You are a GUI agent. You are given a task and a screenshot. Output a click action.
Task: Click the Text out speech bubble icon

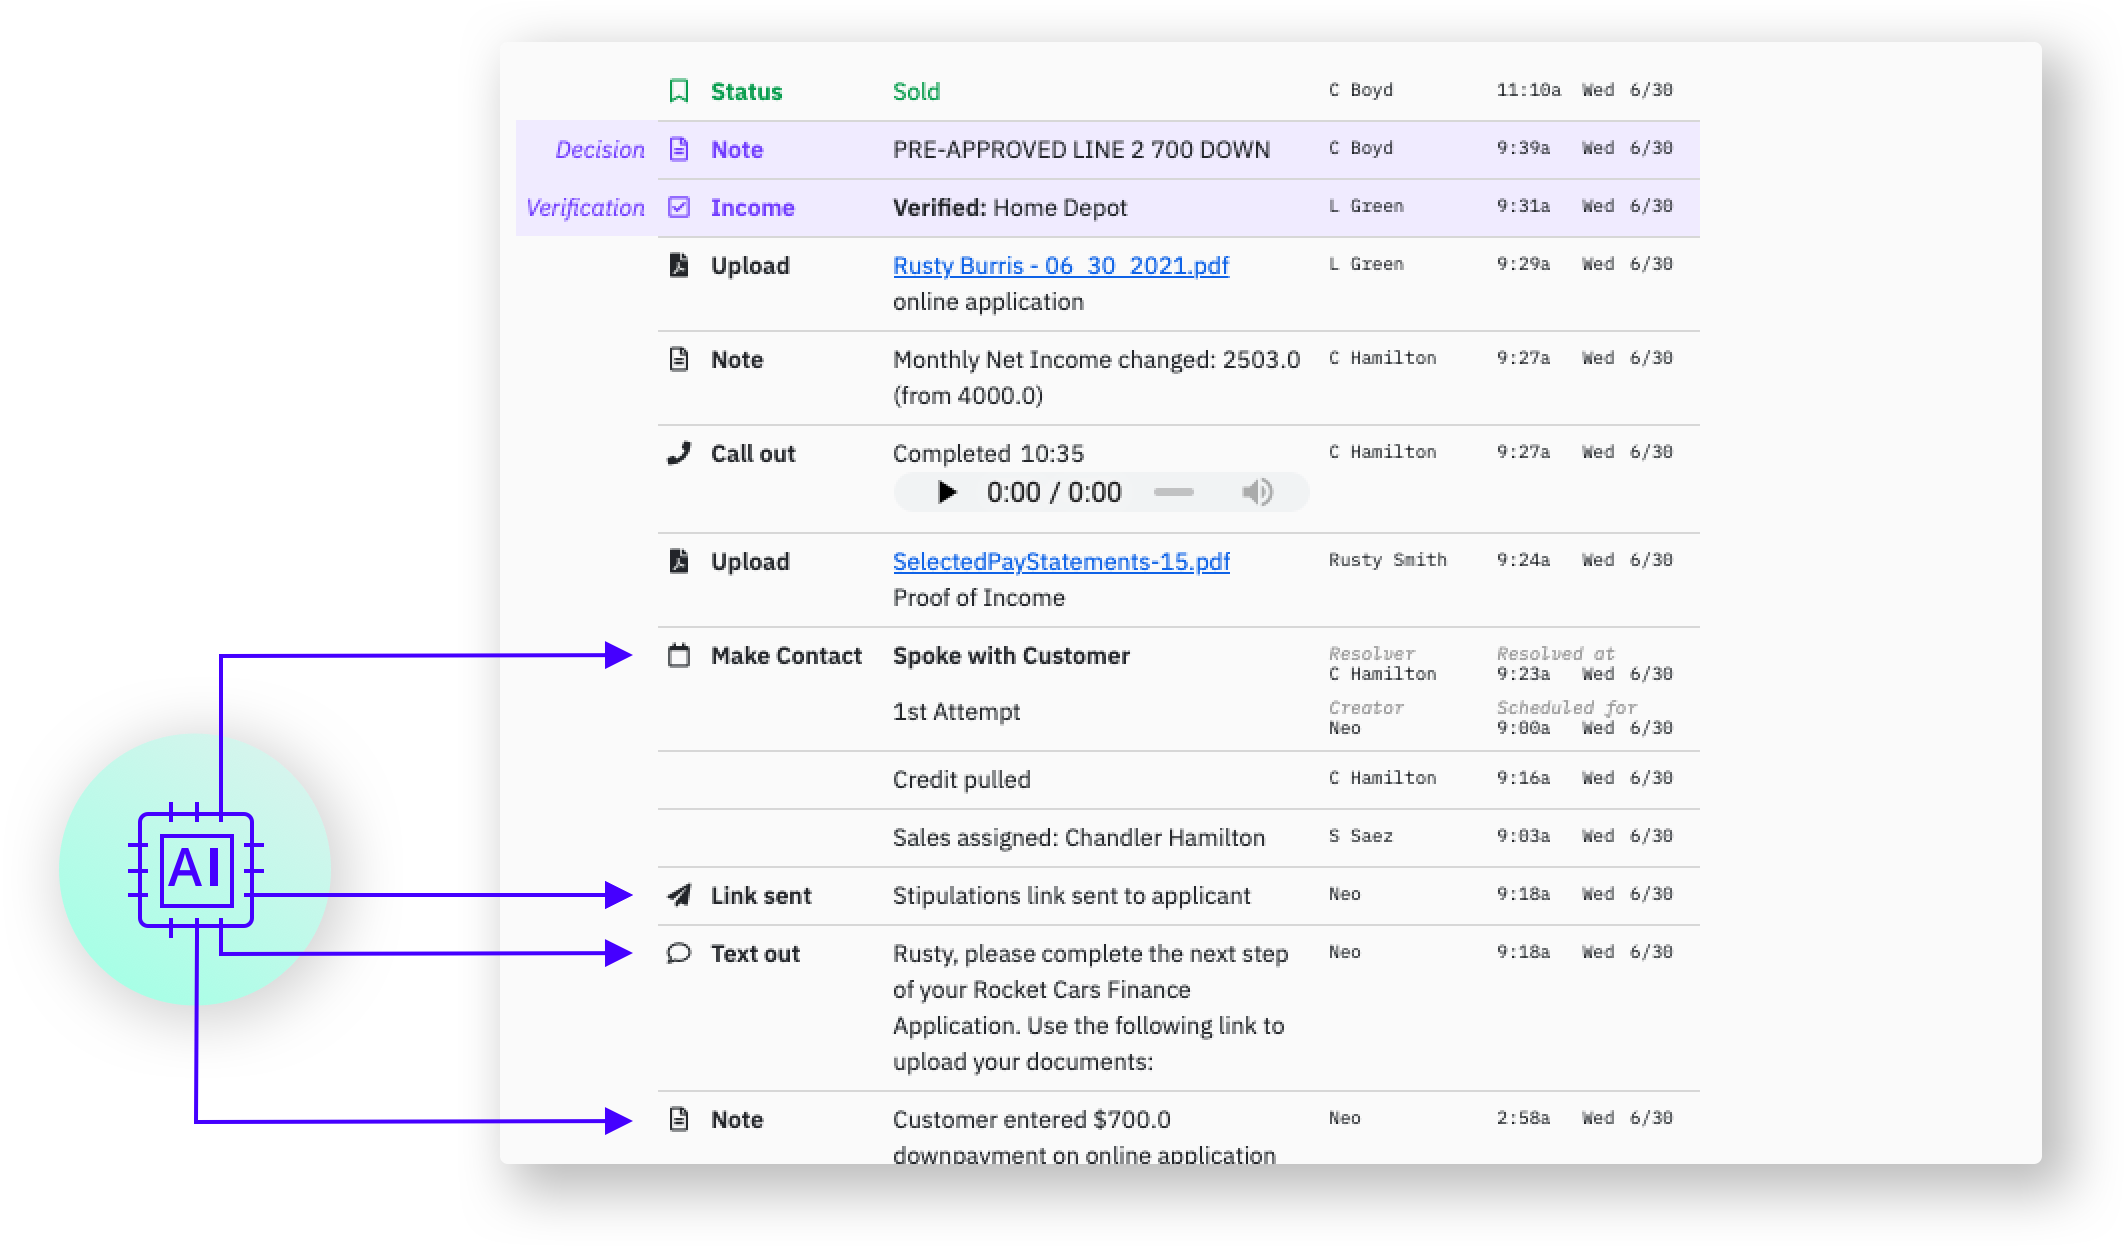(x=679, y=953)
